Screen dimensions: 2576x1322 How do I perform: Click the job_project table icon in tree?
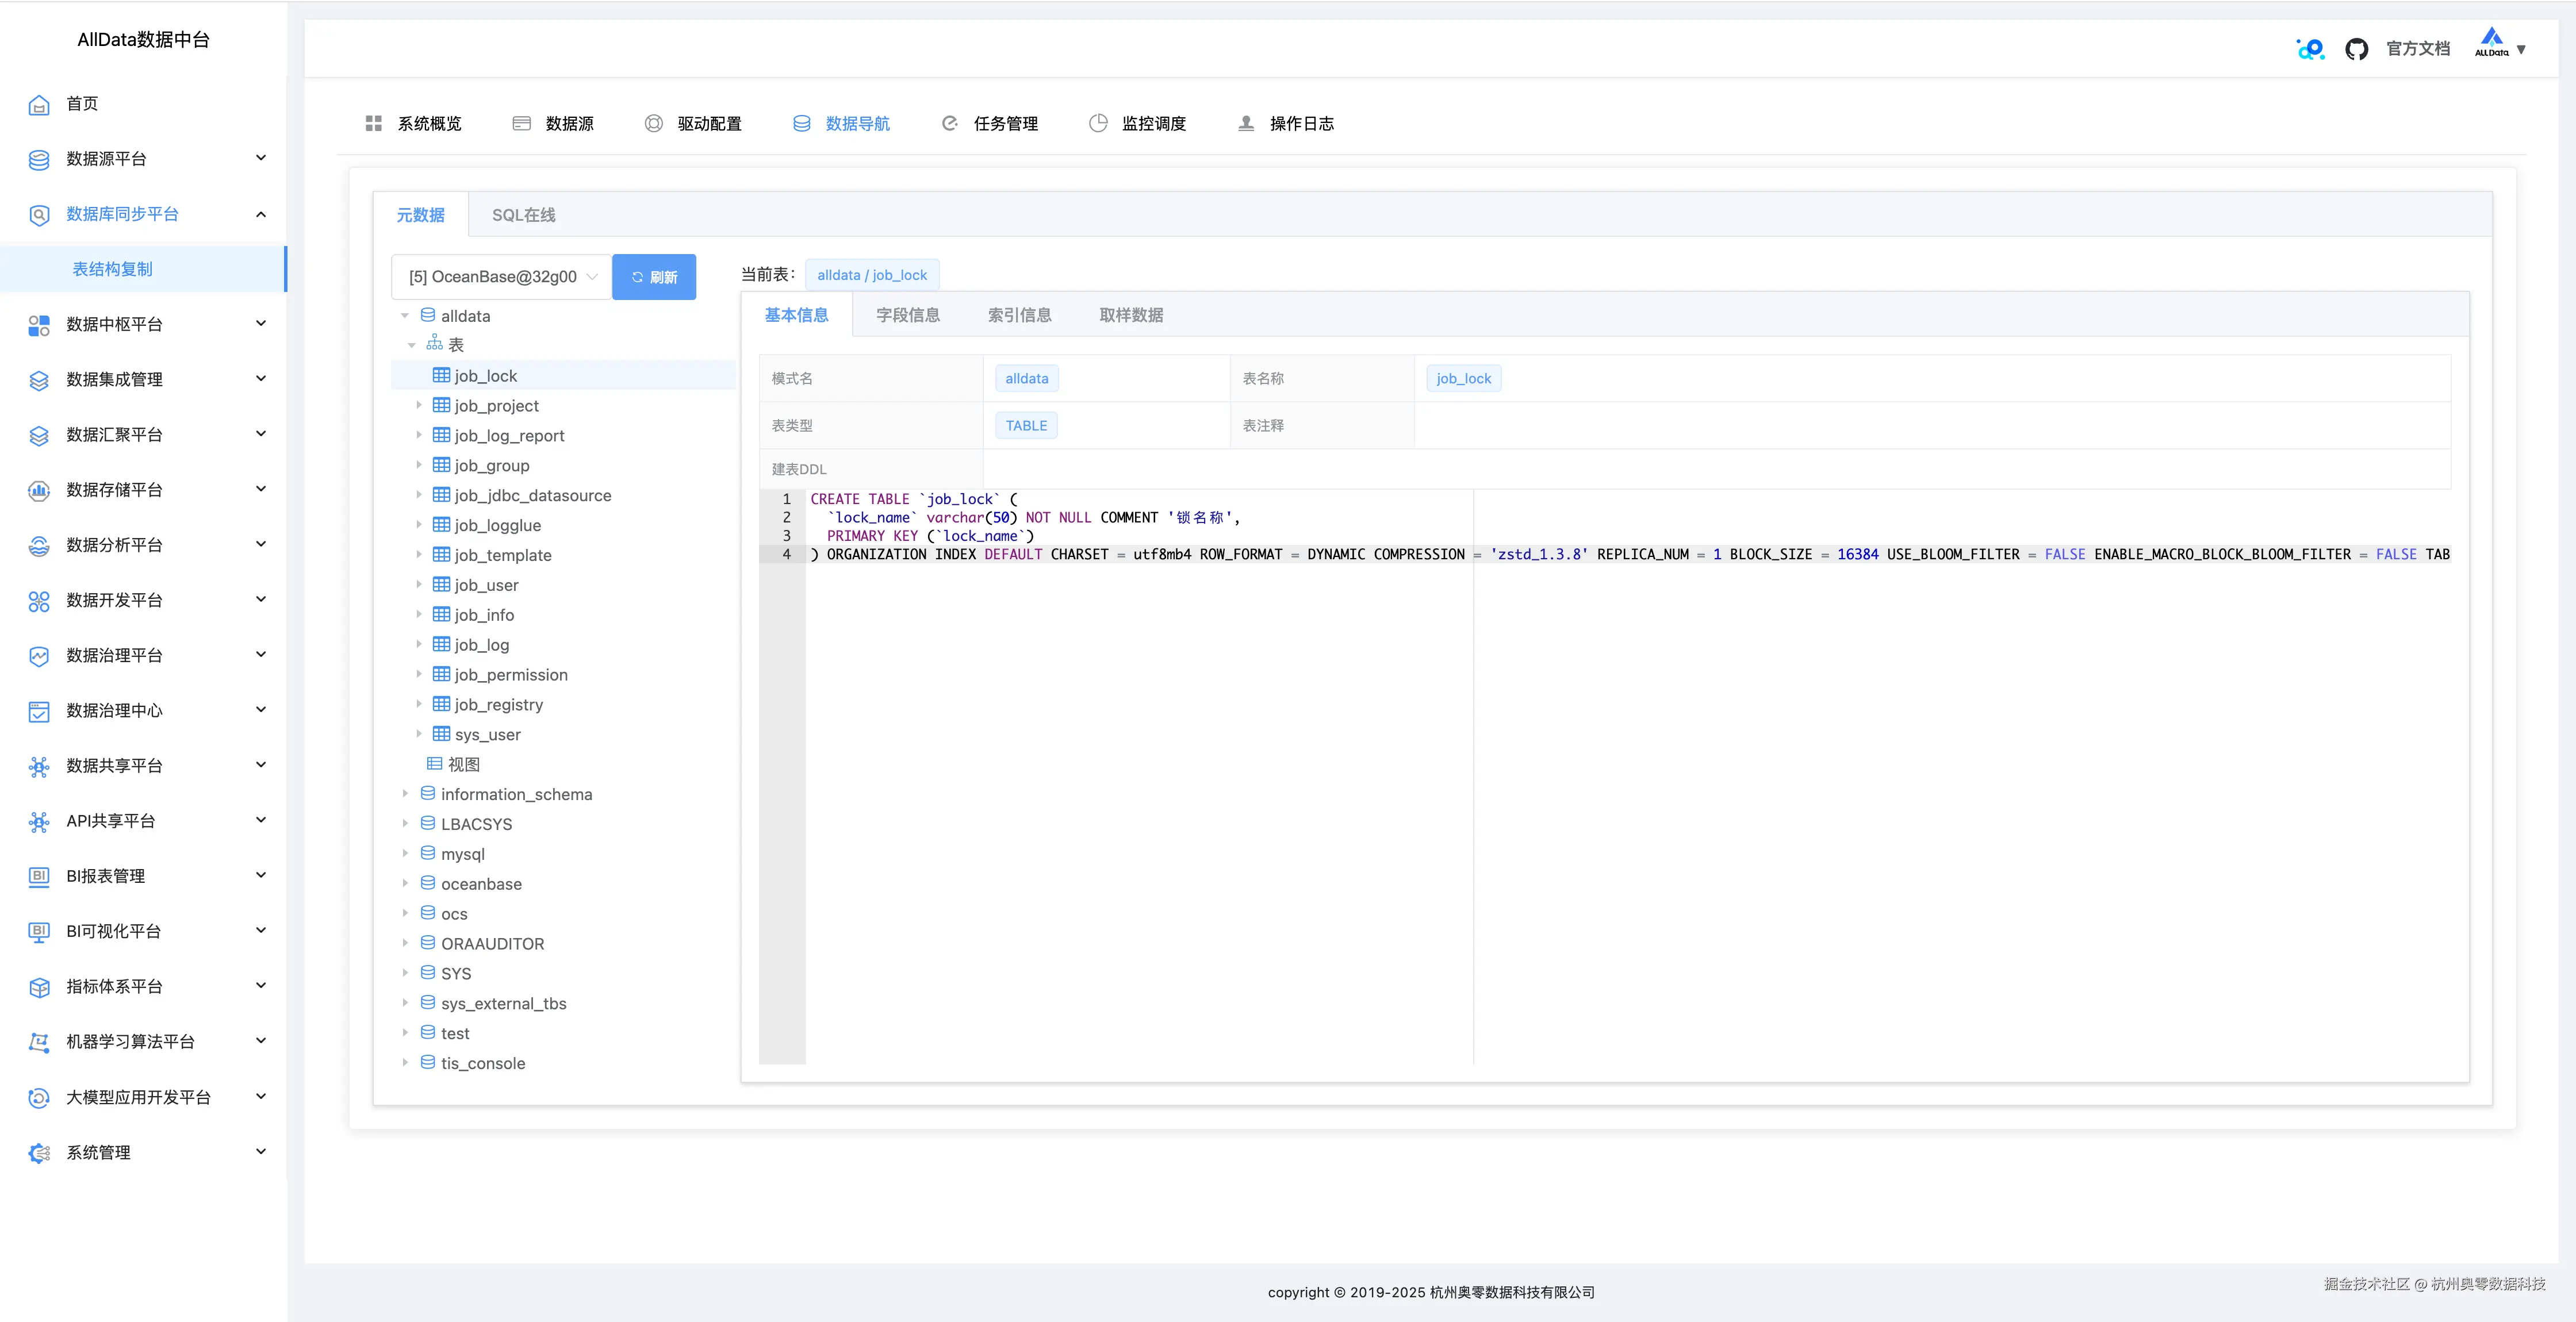pos(441,405)
